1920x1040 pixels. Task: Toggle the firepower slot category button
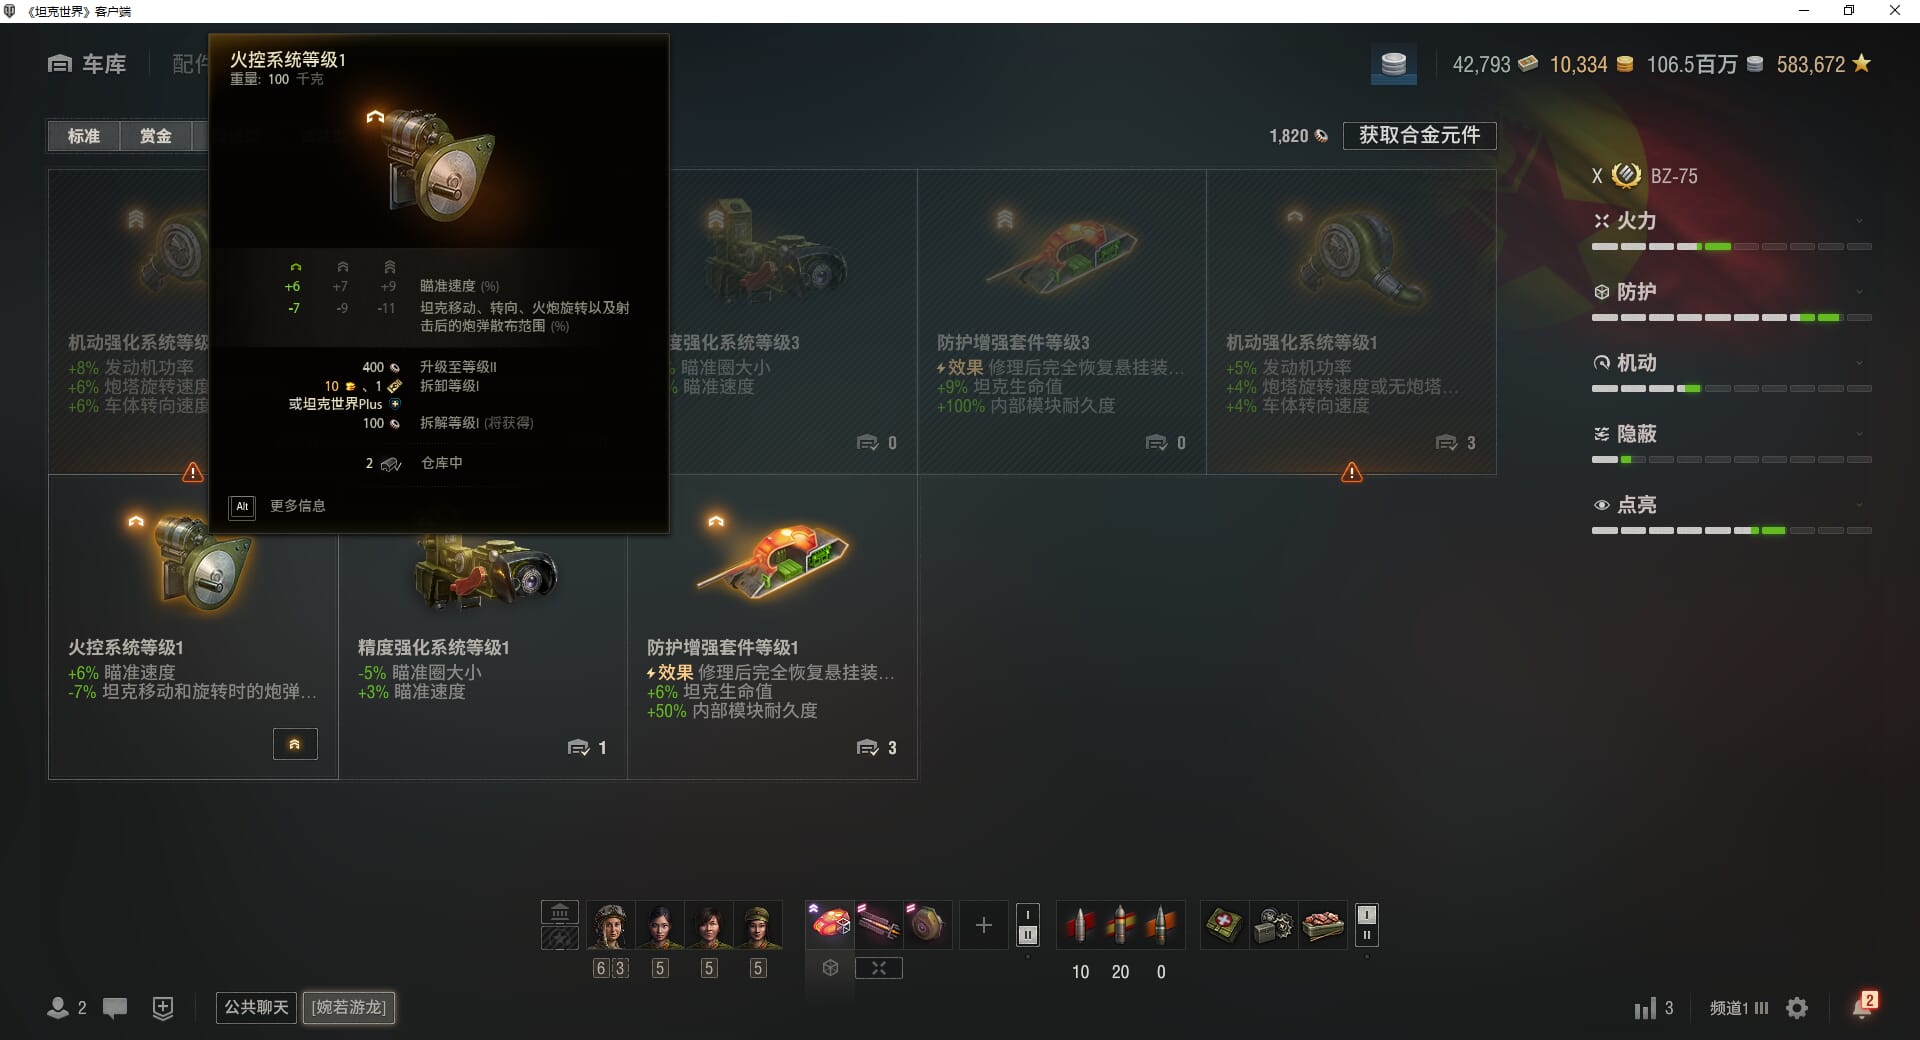click(879, 968)
